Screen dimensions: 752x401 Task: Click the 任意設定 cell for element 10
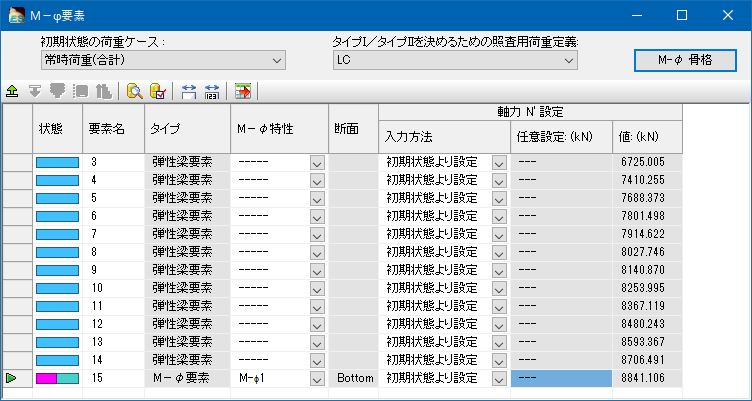561,288
